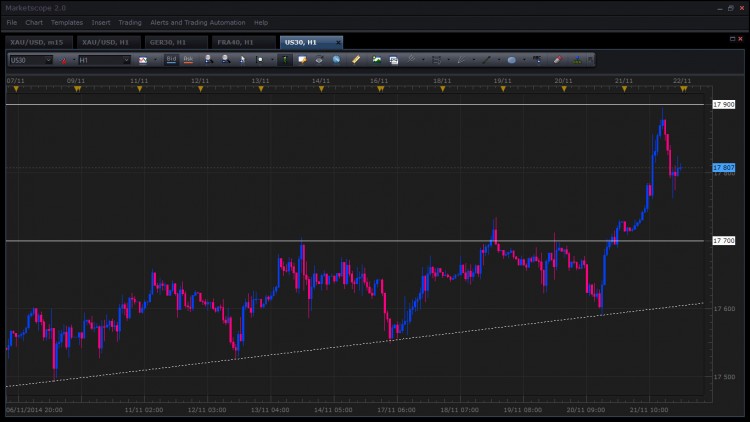Switch to the GER30, H1 tab
Screen dimensions: 750x422
(175, 42)
